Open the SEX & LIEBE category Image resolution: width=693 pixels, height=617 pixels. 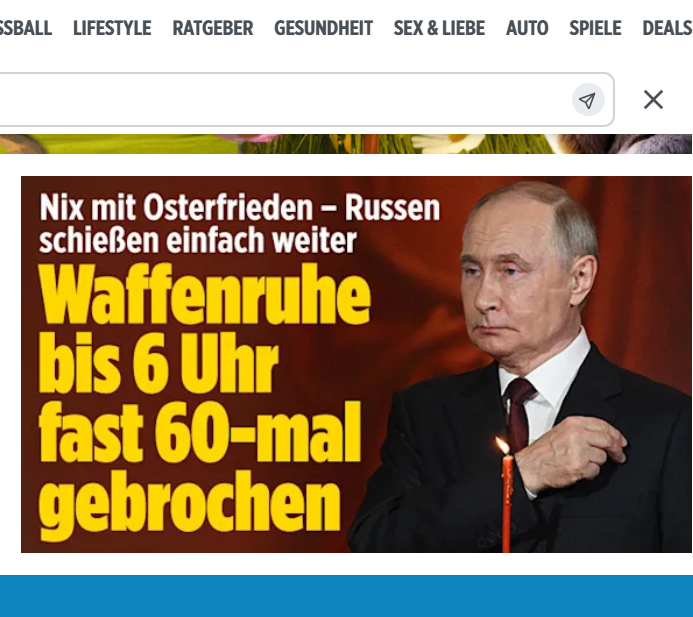pos(439,28)
